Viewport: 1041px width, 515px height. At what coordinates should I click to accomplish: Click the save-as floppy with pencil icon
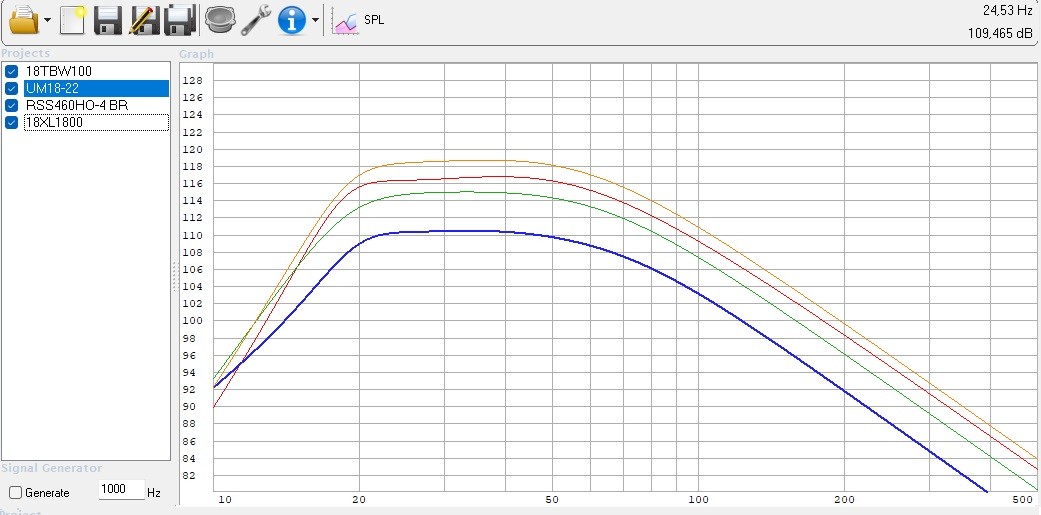click(x=143, y=19)
